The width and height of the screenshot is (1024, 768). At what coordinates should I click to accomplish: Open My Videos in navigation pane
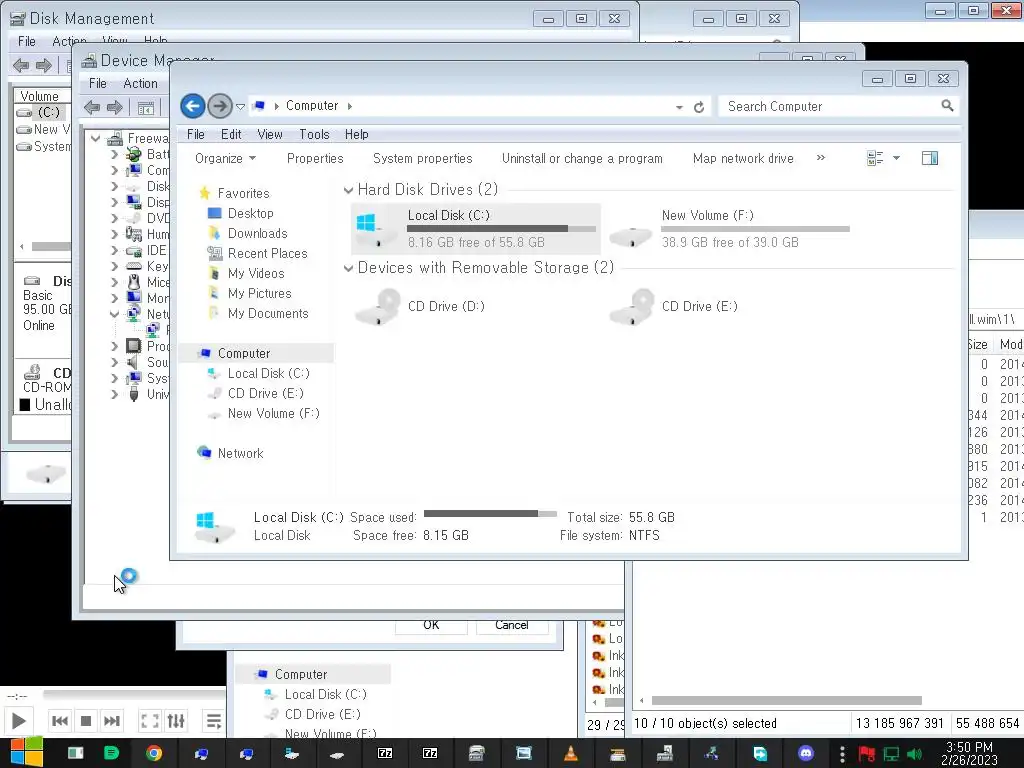[x=256, y=274]
